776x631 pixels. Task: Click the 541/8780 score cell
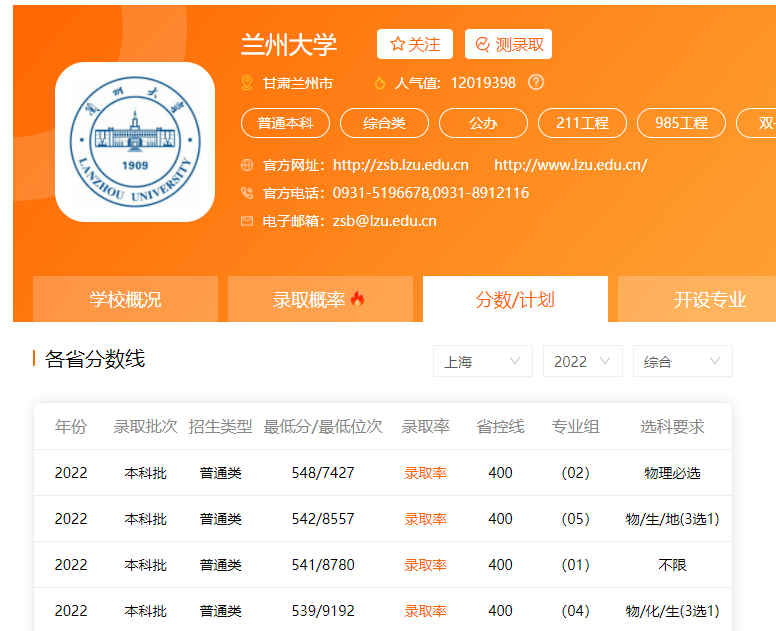(x=323, y=565)
